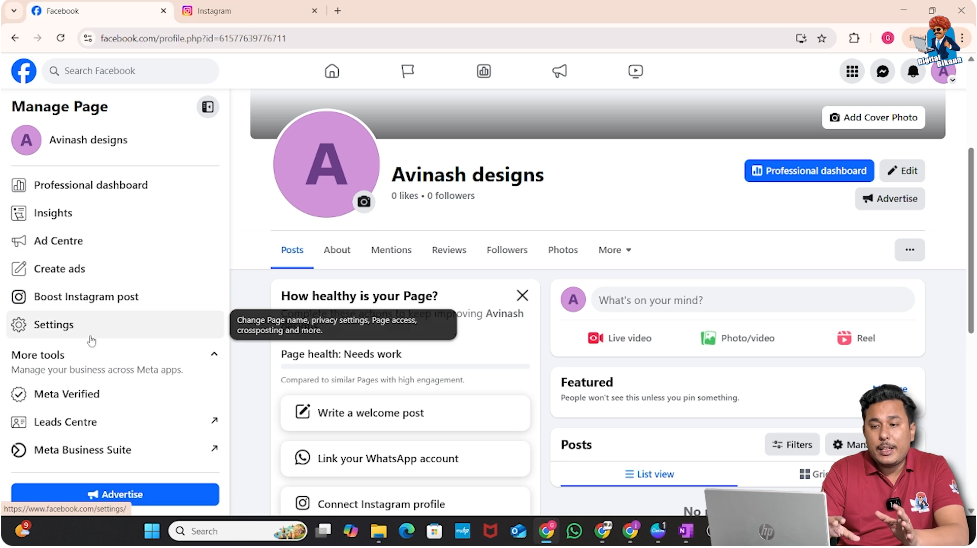This screenshot has height=548, width=977.
Task: Switch to the About tab
Action: point(337,250)
